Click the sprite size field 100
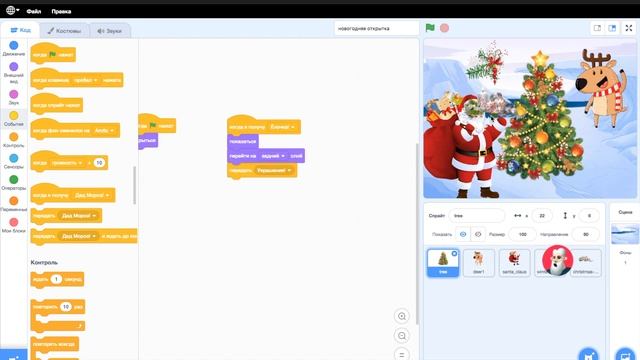640x360 pixels. pos(522,234)
